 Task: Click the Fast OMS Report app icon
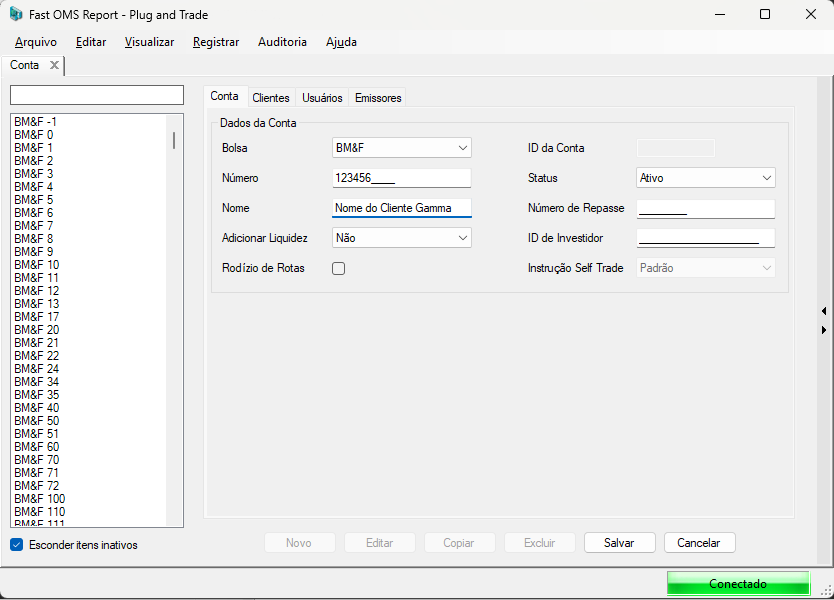coord(16,14)
